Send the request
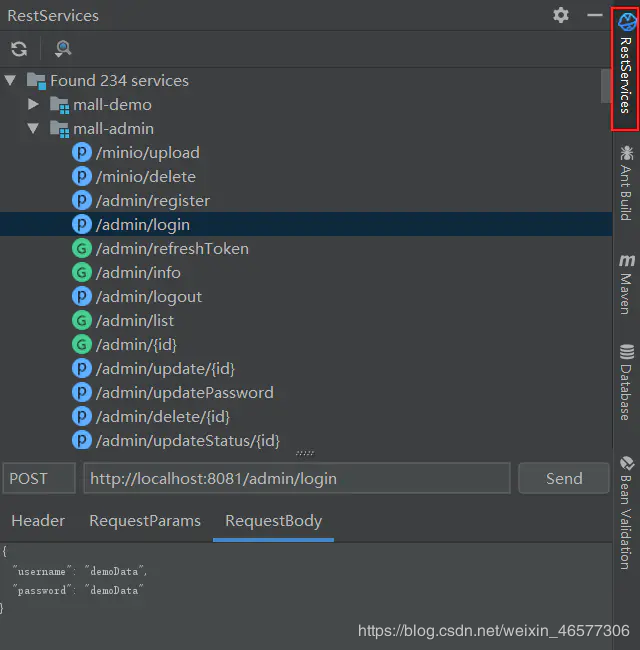Image resolution: width=640 pixels, height=650 pixels. [564, 478]
